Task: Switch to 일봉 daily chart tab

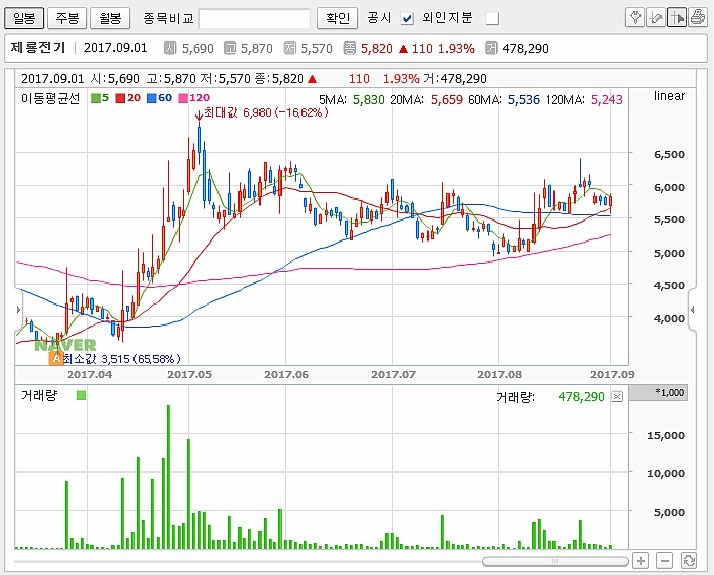Action: [24, 18]
